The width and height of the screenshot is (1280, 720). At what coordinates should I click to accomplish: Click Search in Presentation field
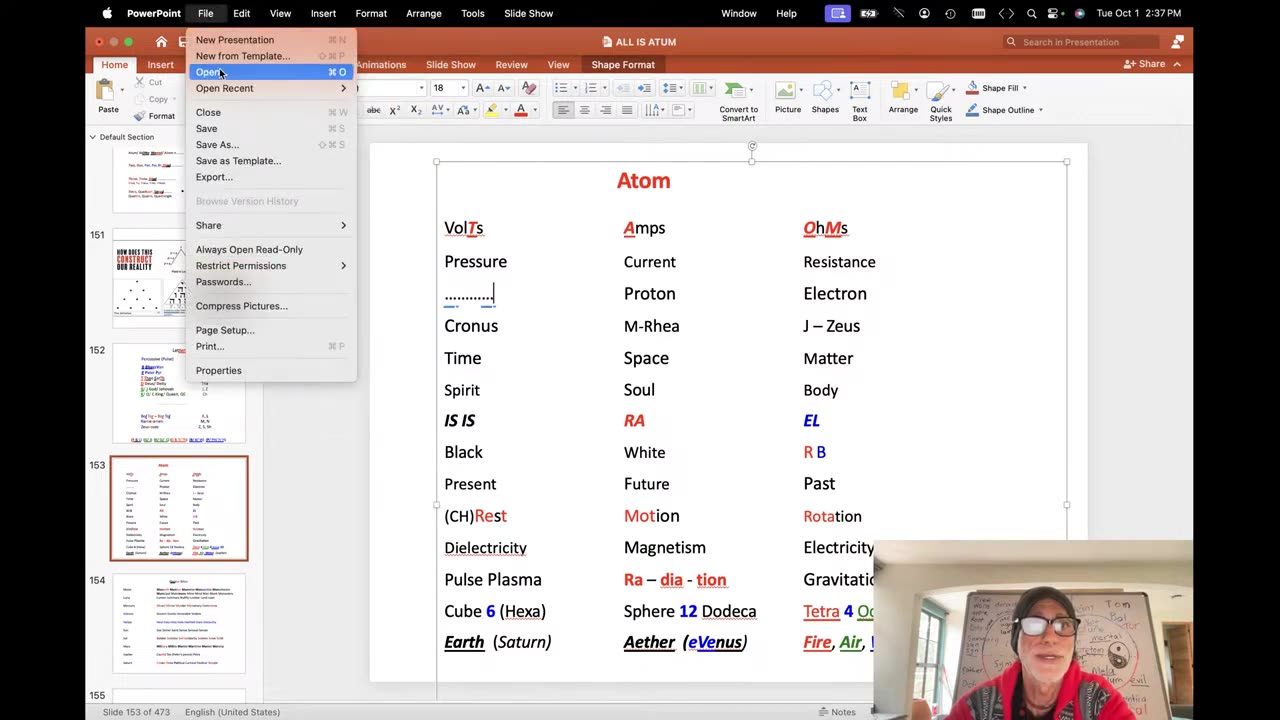click(1082, 42)
